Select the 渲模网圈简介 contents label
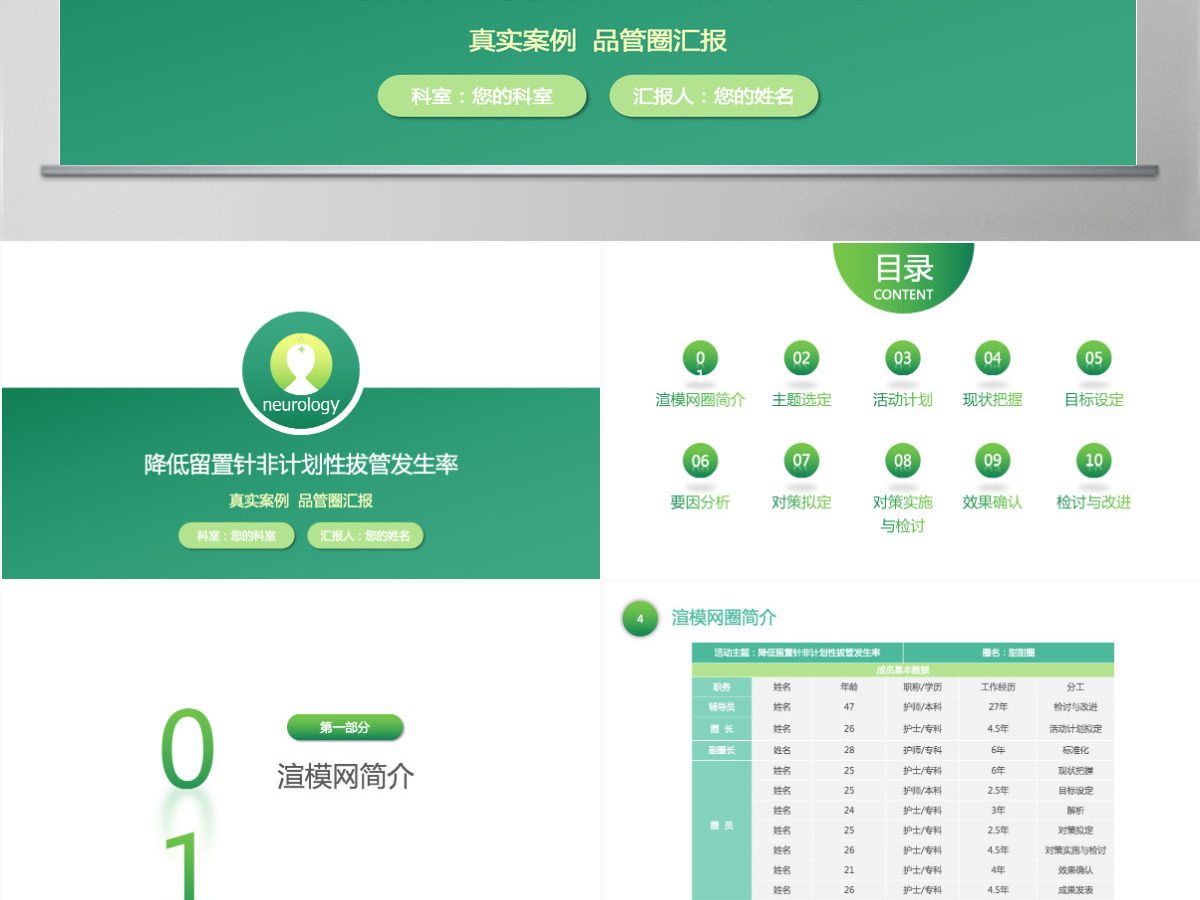The height and width of the screenshot is (900, 1200). click(700, 400)
